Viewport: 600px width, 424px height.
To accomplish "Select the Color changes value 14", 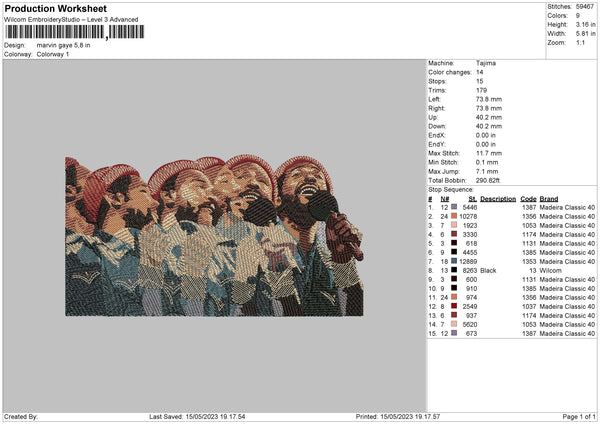I will pos(480,72).
